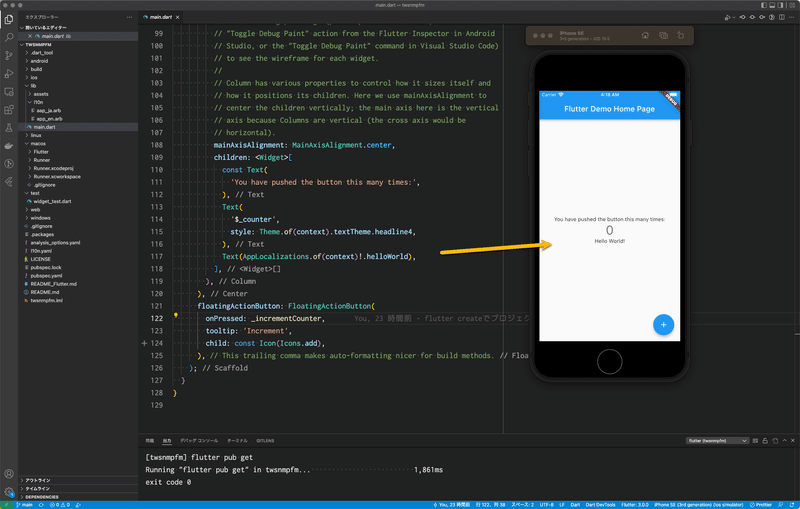Toggle the secondary sidebar layout button
The image size is (800, 509).
(x=780, y=5)
